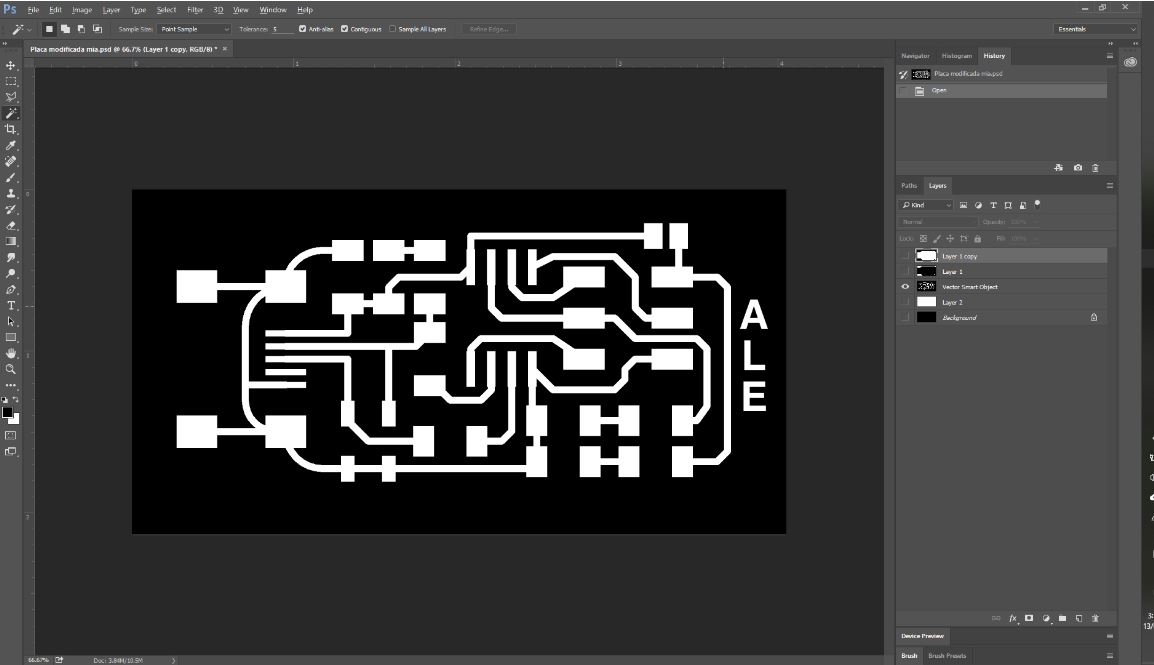1154x665 pixels.
Task: Create new fill or adjustment layer
Action: (x=1046, y=619)
